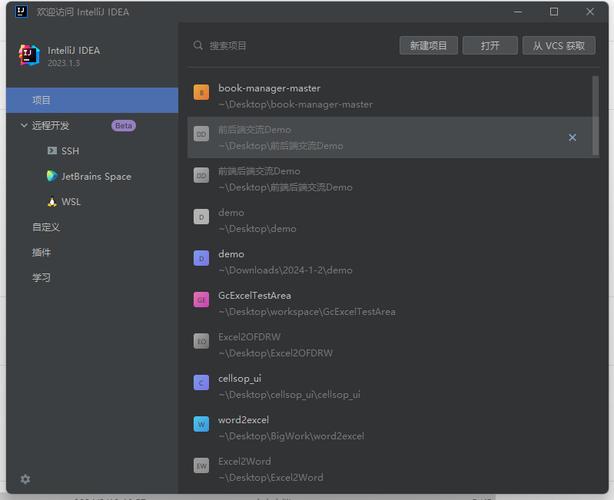Viewport: 614px width, 500px height.
Task: Click the gray icon for 前端后端交流Demo project
Action: [x=201, y=175]
